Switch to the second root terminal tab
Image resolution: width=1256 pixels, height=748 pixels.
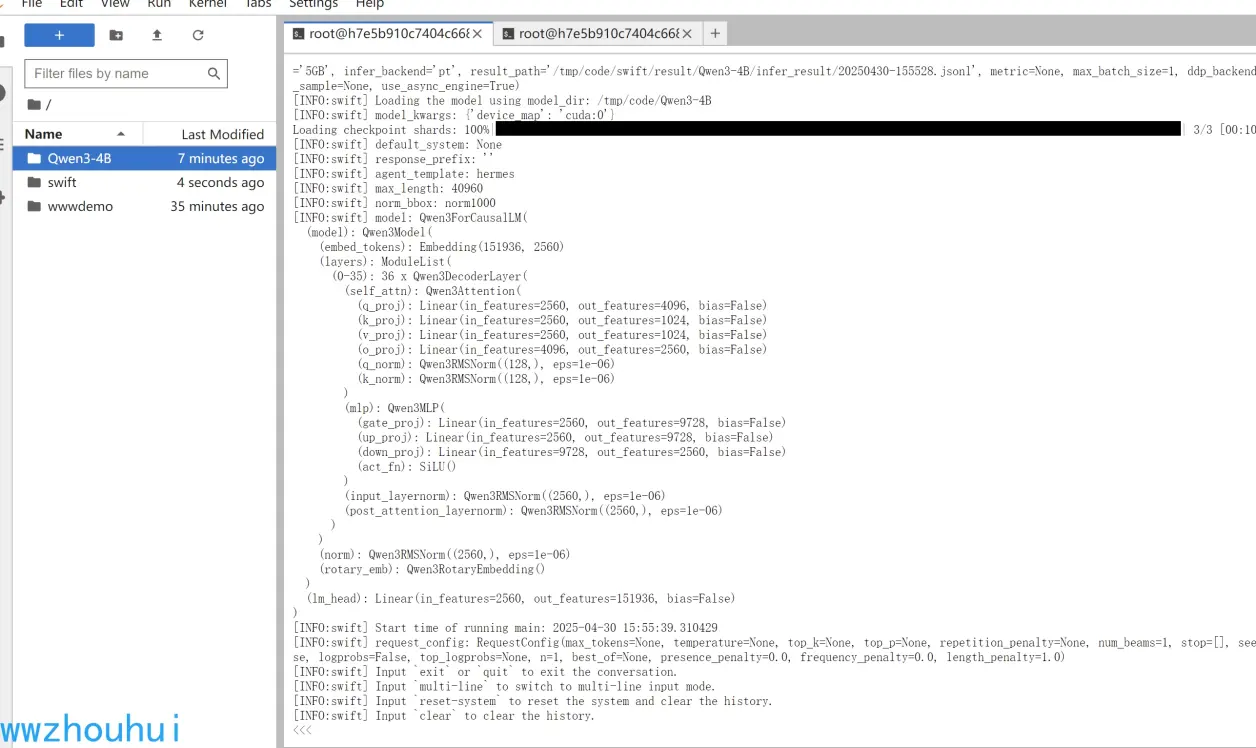pos(598,33)
